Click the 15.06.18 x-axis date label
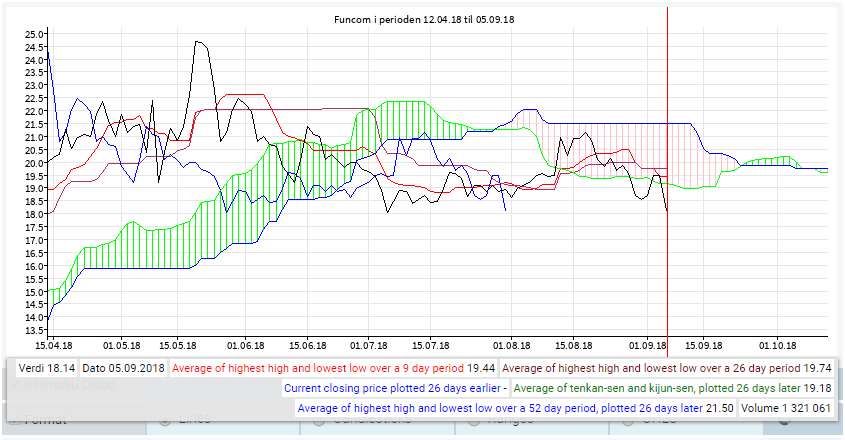Viewport: 845px width, 440px height. click(308, 346)
